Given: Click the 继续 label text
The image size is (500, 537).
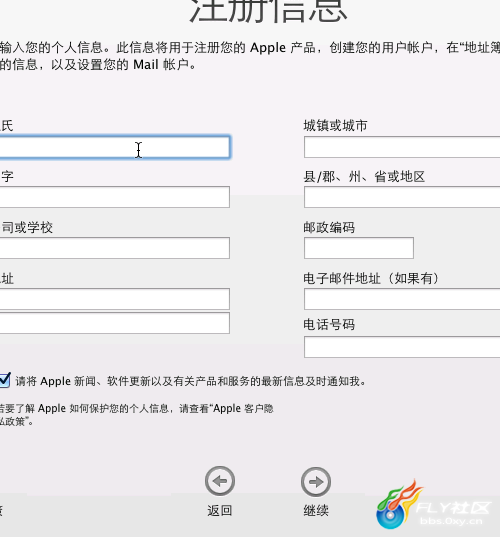Looking at the screenshot, I should 316,510.
